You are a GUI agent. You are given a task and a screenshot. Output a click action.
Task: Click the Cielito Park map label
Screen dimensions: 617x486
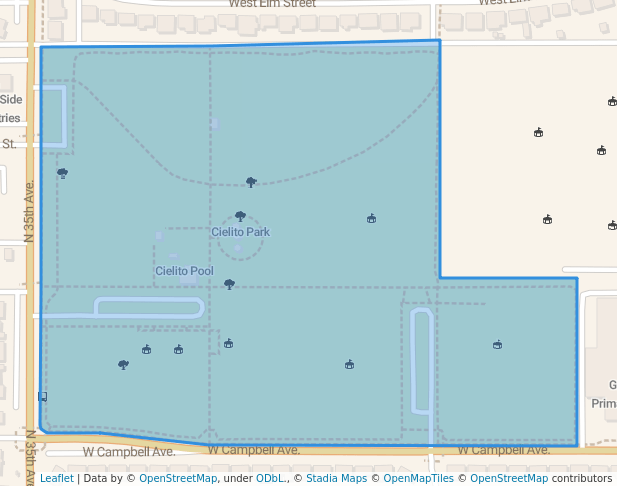[240, 232]
